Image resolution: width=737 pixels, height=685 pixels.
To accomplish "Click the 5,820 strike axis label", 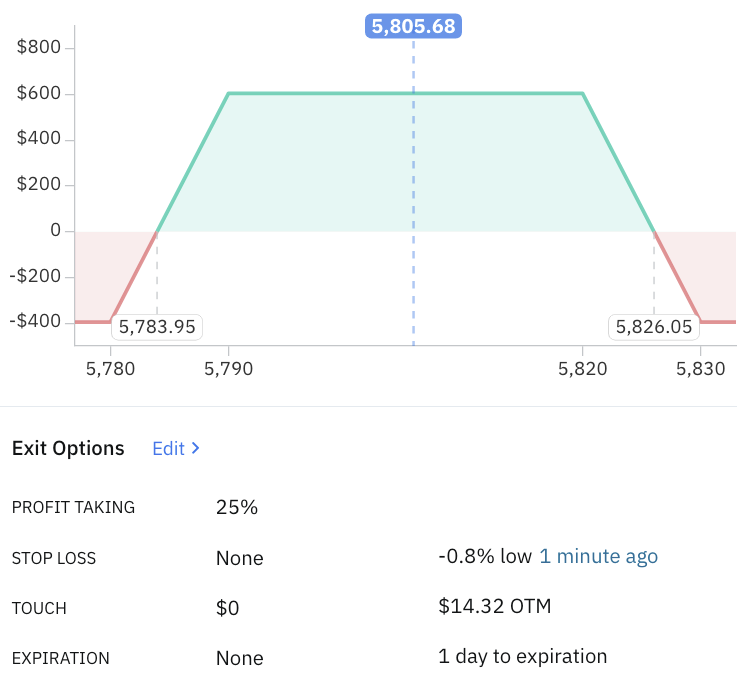I will click(583, 369).
